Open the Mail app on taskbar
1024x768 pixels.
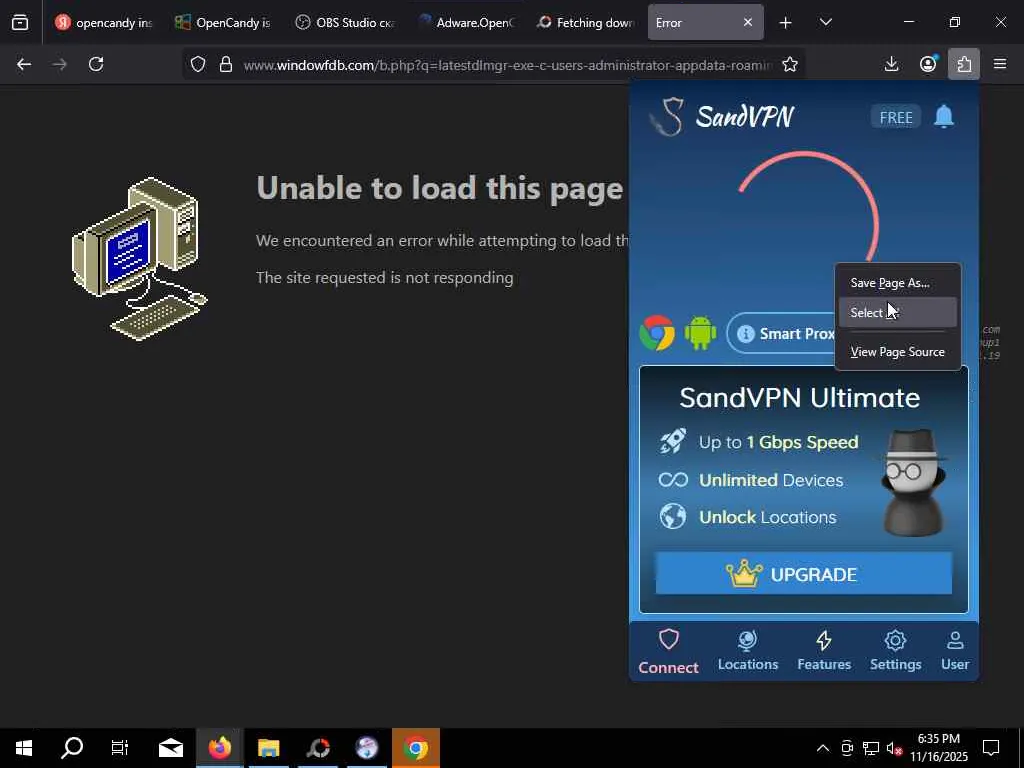(170, 748)
